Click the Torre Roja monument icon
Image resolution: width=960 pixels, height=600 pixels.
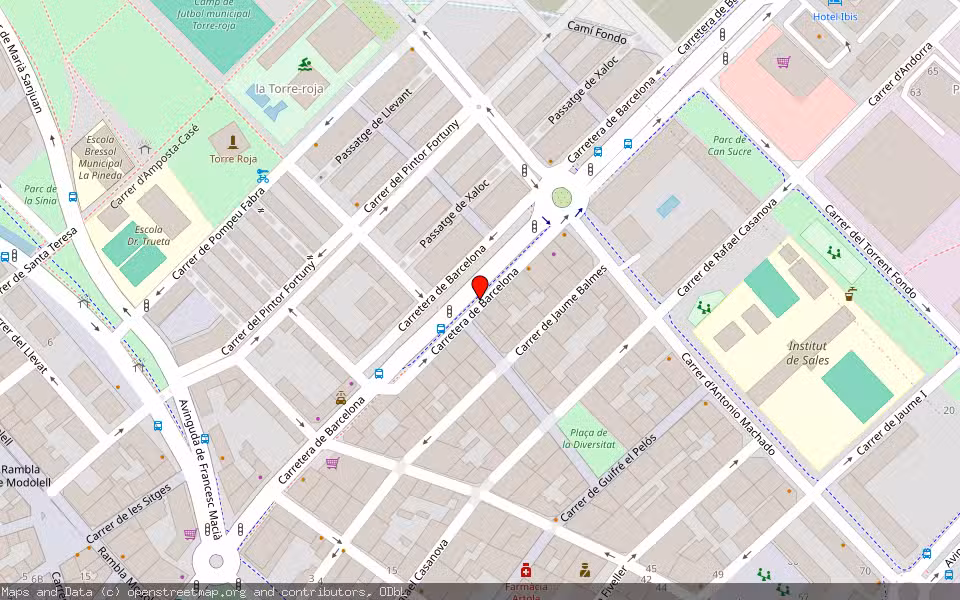[x=232, y=140]
